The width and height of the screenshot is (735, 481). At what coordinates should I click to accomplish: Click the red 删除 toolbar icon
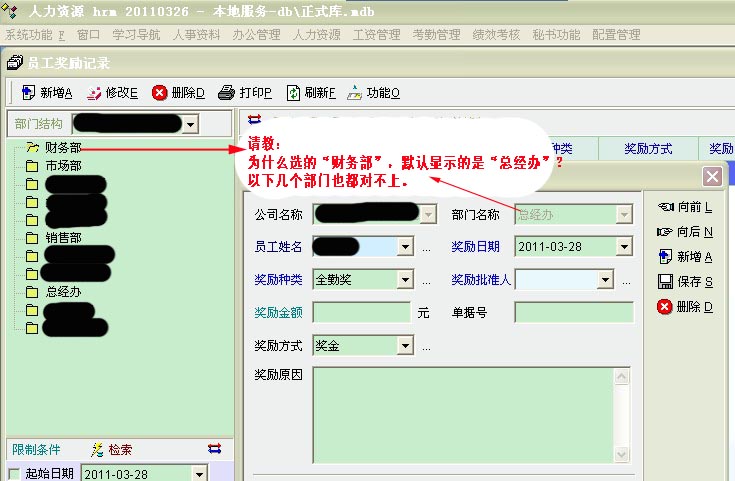(160, 93)
